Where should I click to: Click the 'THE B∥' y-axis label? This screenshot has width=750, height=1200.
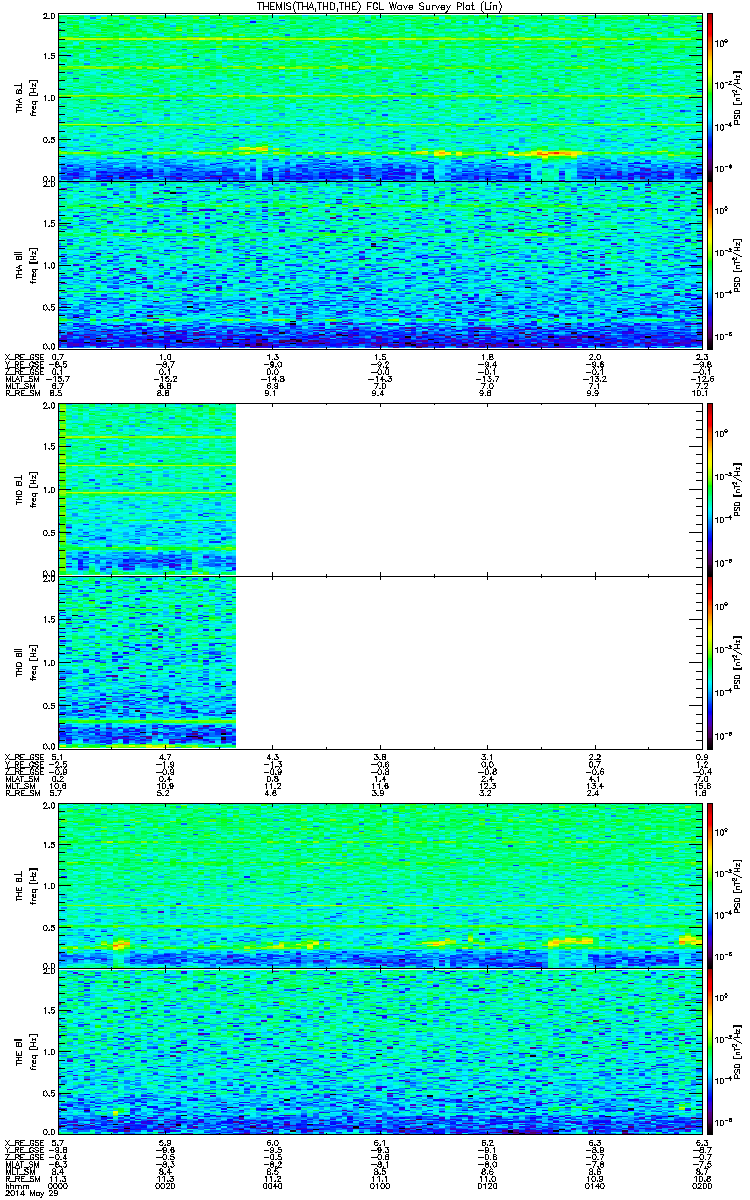click(x=19, y=1051)
